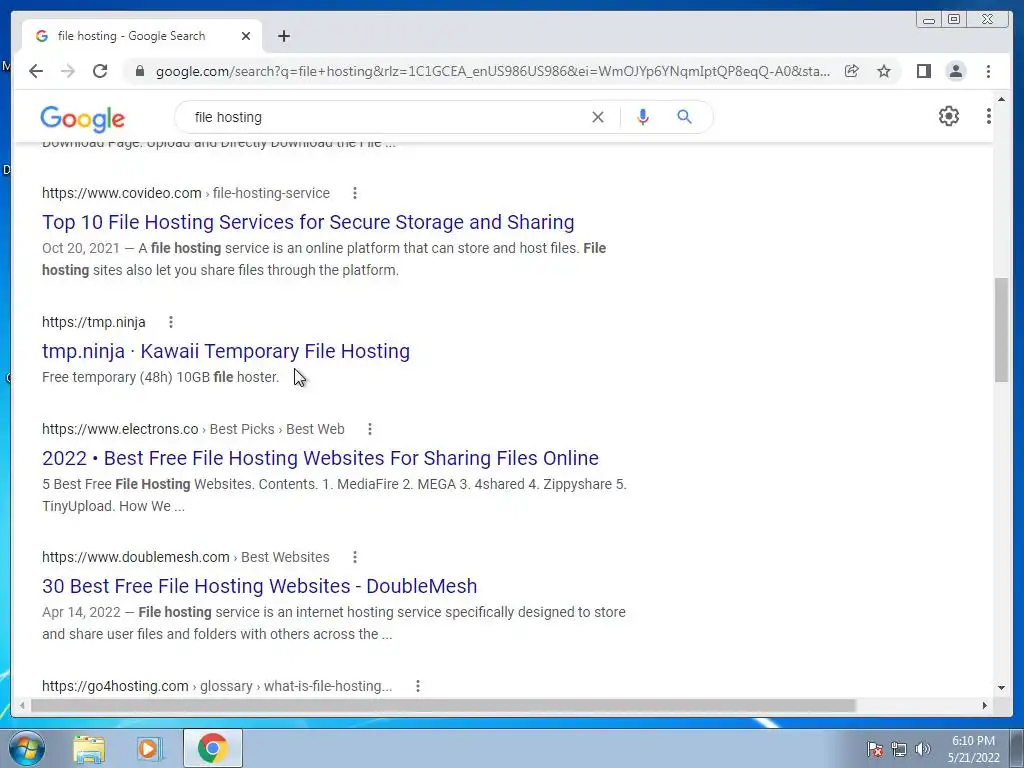Click the horizontal scroll right arrow
This screenshot has height=768, width=1024.
pyautogui.click(x=985, y=705)
